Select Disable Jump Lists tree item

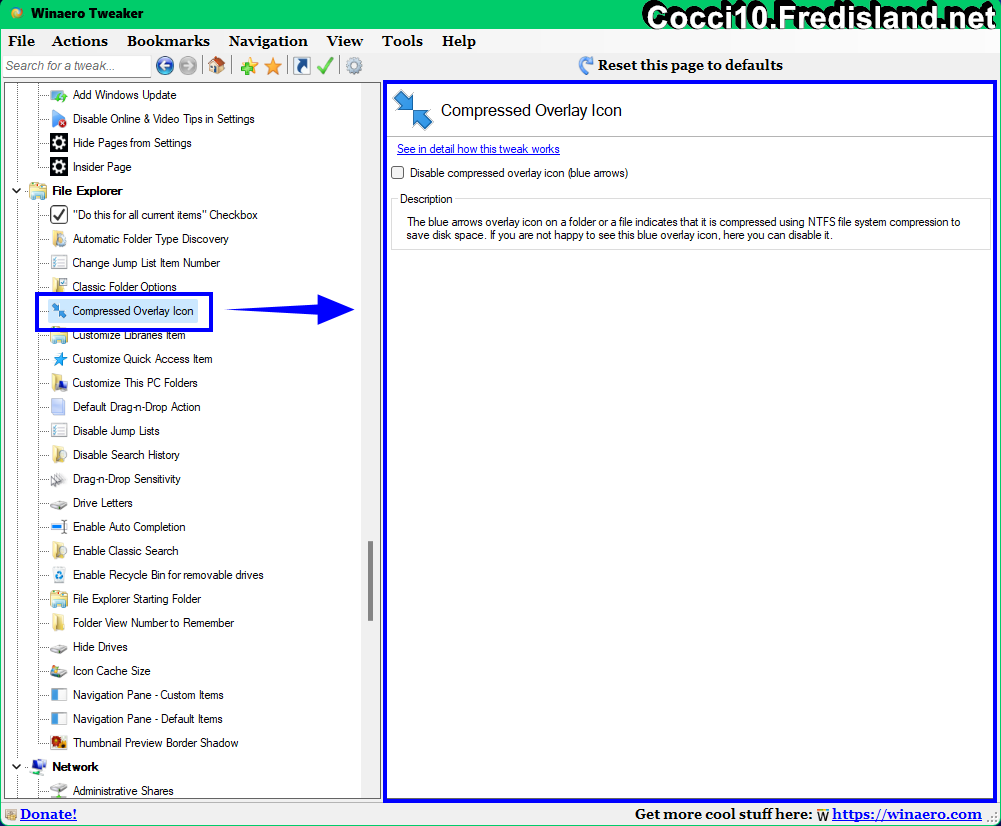tap(116, 431)
